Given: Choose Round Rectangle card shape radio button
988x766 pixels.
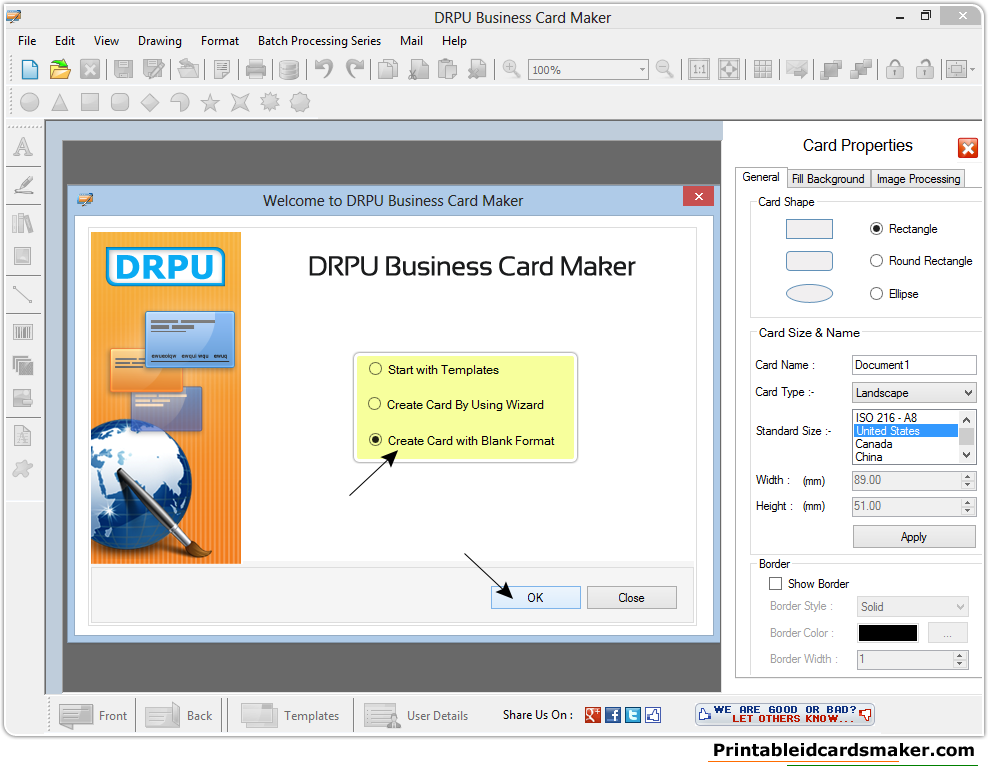Looking at the screenshot, I should [876, 261].
